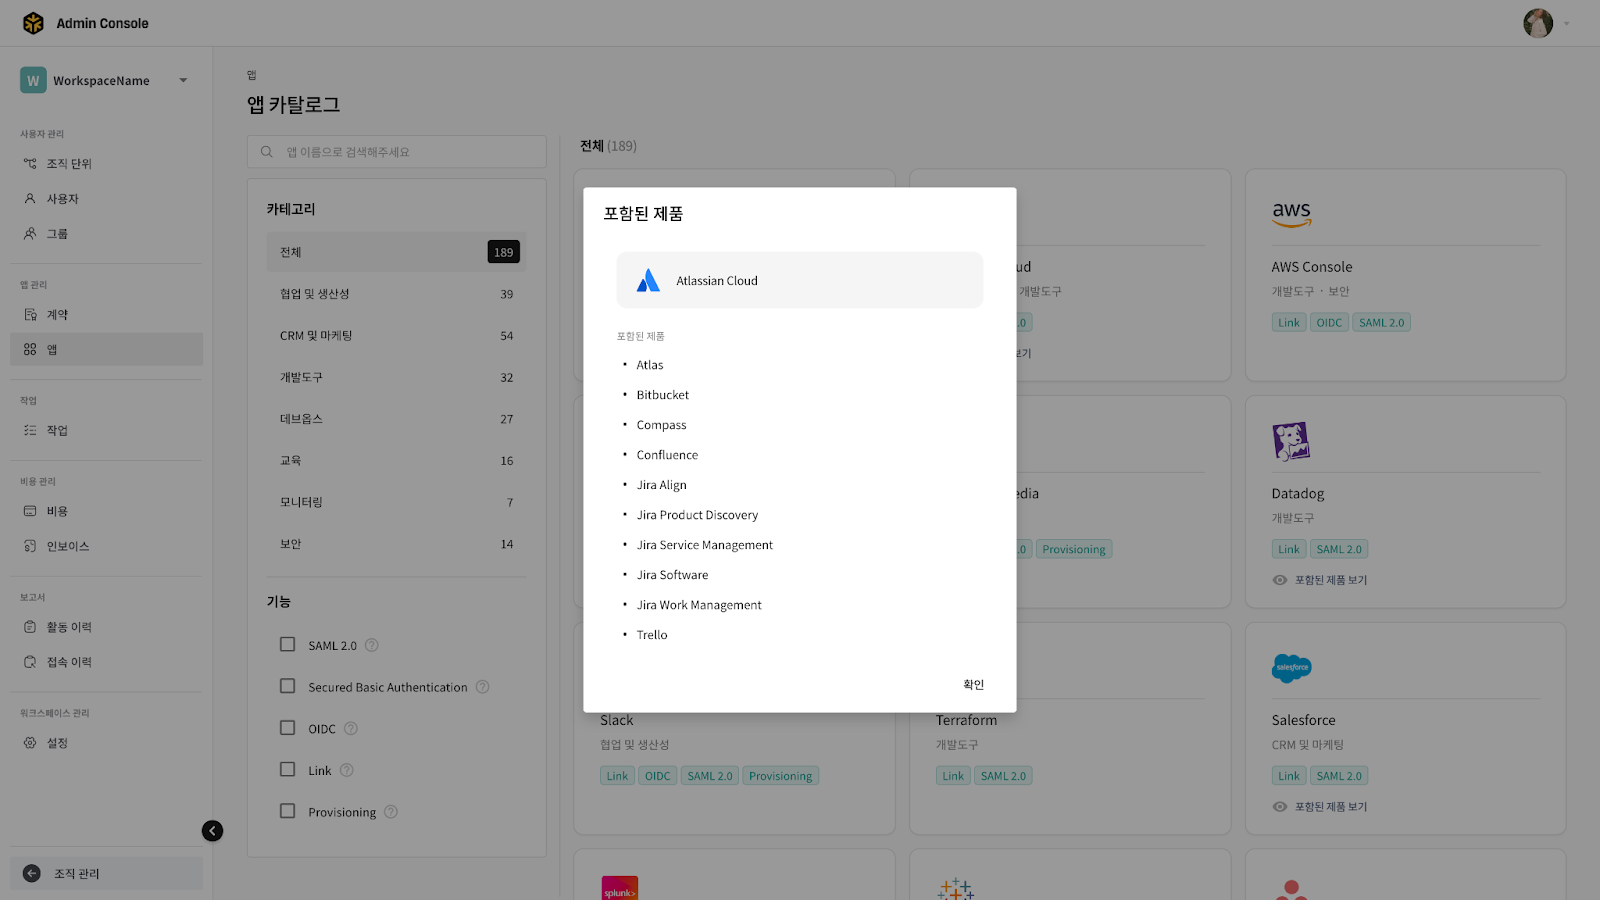This screenshot has width=1600, height=900.
Task: Click the SAML 2.0 tag on Terraform card
Action: pos(1003,776)
